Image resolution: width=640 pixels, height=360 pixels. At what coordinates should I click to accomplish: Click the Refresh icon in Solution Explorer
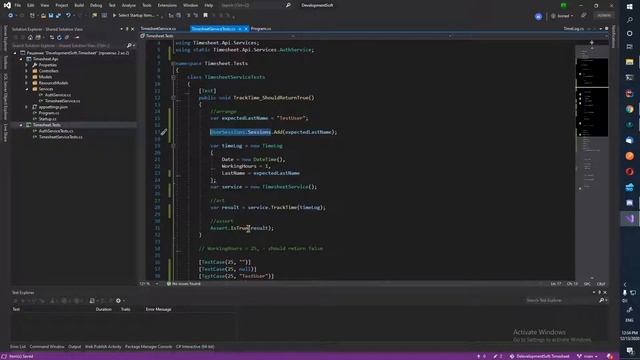point(59,37)
